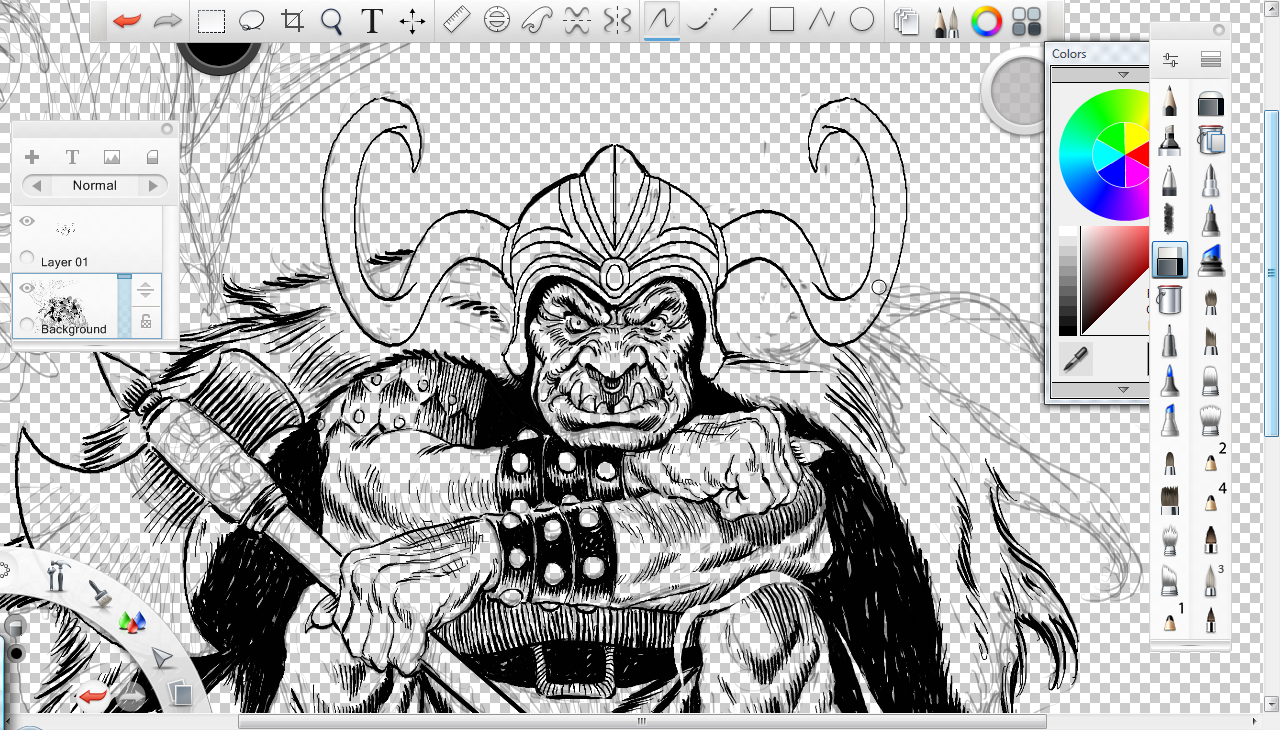Select the Lasso selection tool
Image resolution: width=1280 pixels, height=730 pixels.
pyautogui.click(x=252, y=21)
